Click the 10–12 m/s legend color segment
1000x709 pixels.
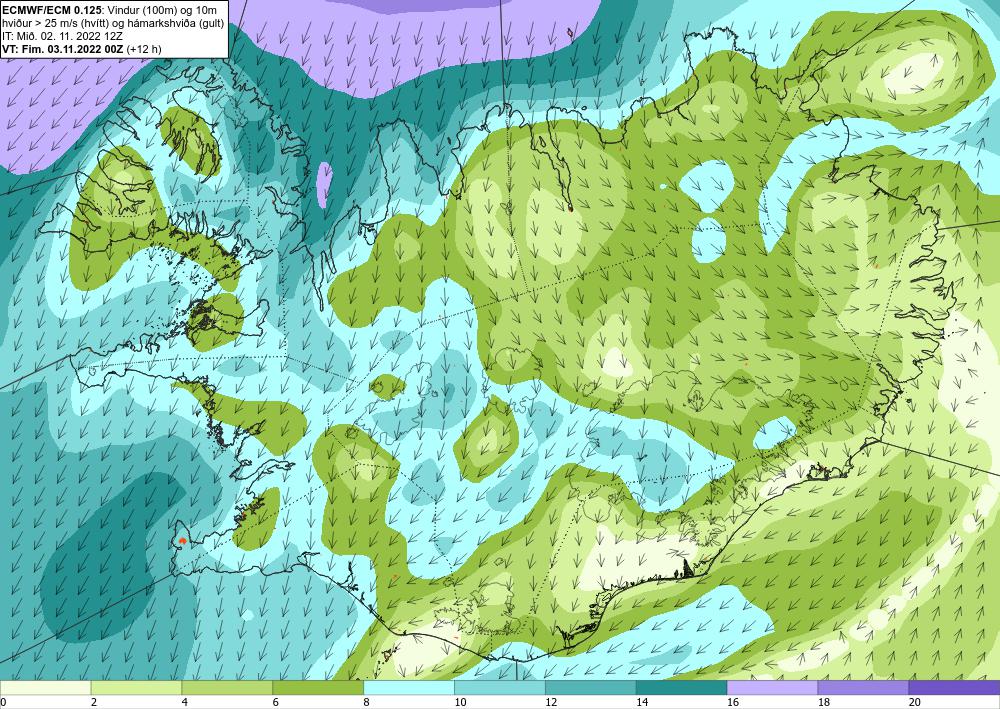click(499, 688)
